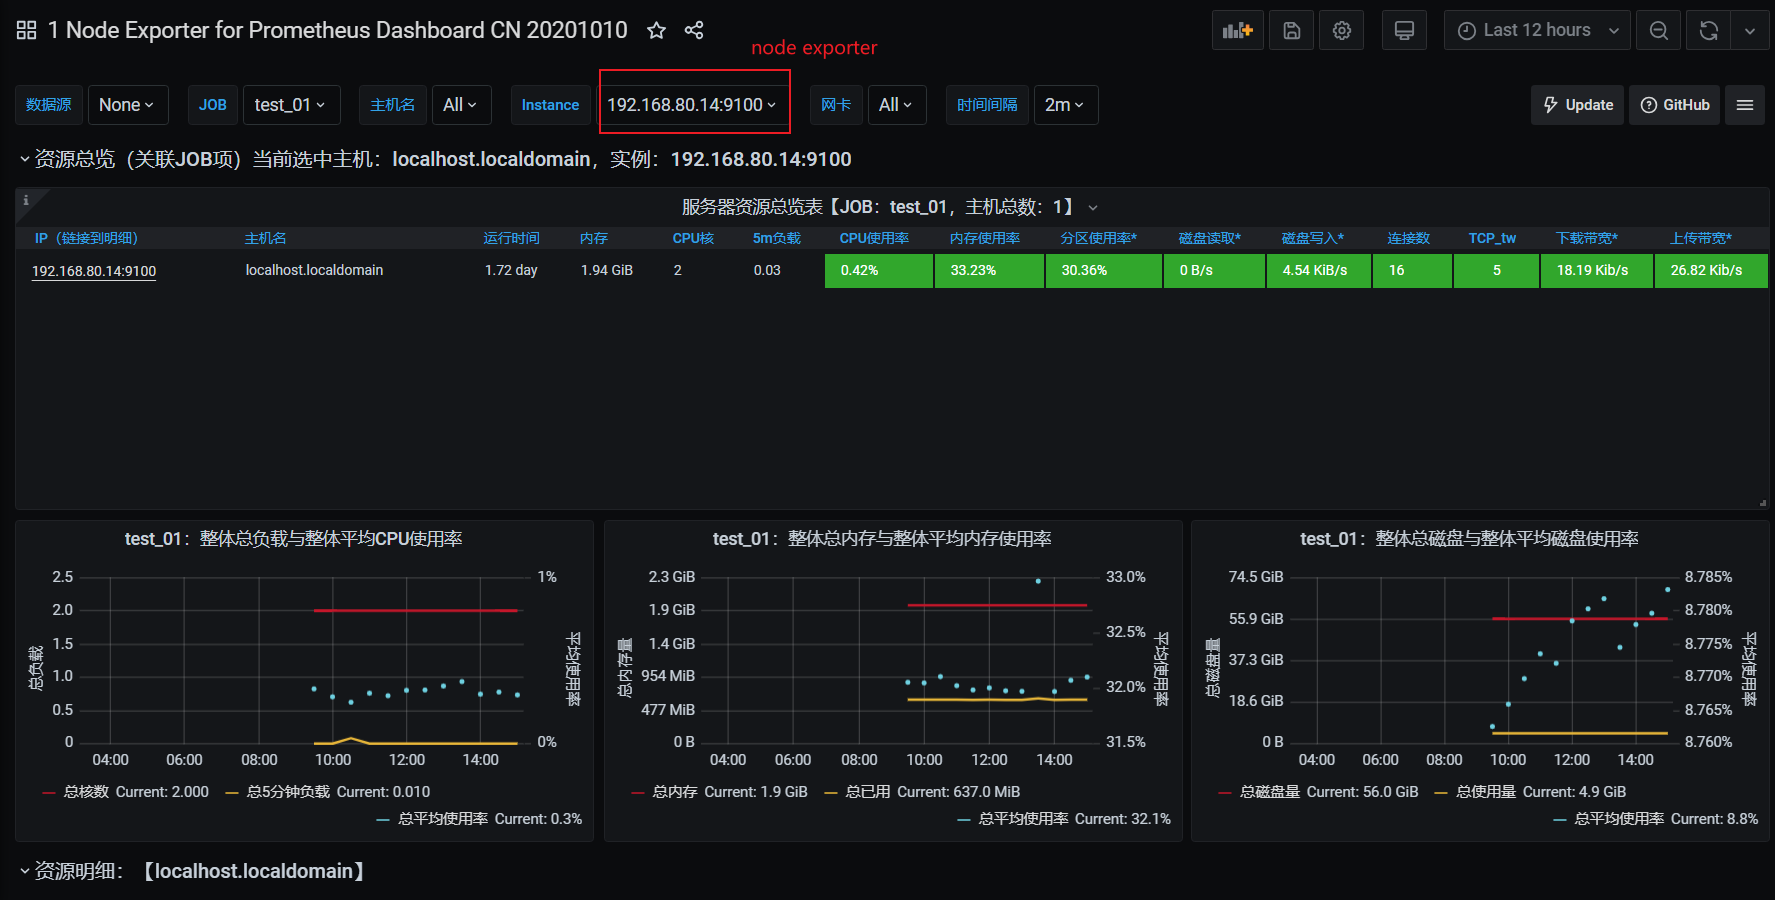Open the 服务器资源总览表 panel title menu
Image resolution: width=1775 pixels, height=900 pixels.
click(x=890, y=207)
